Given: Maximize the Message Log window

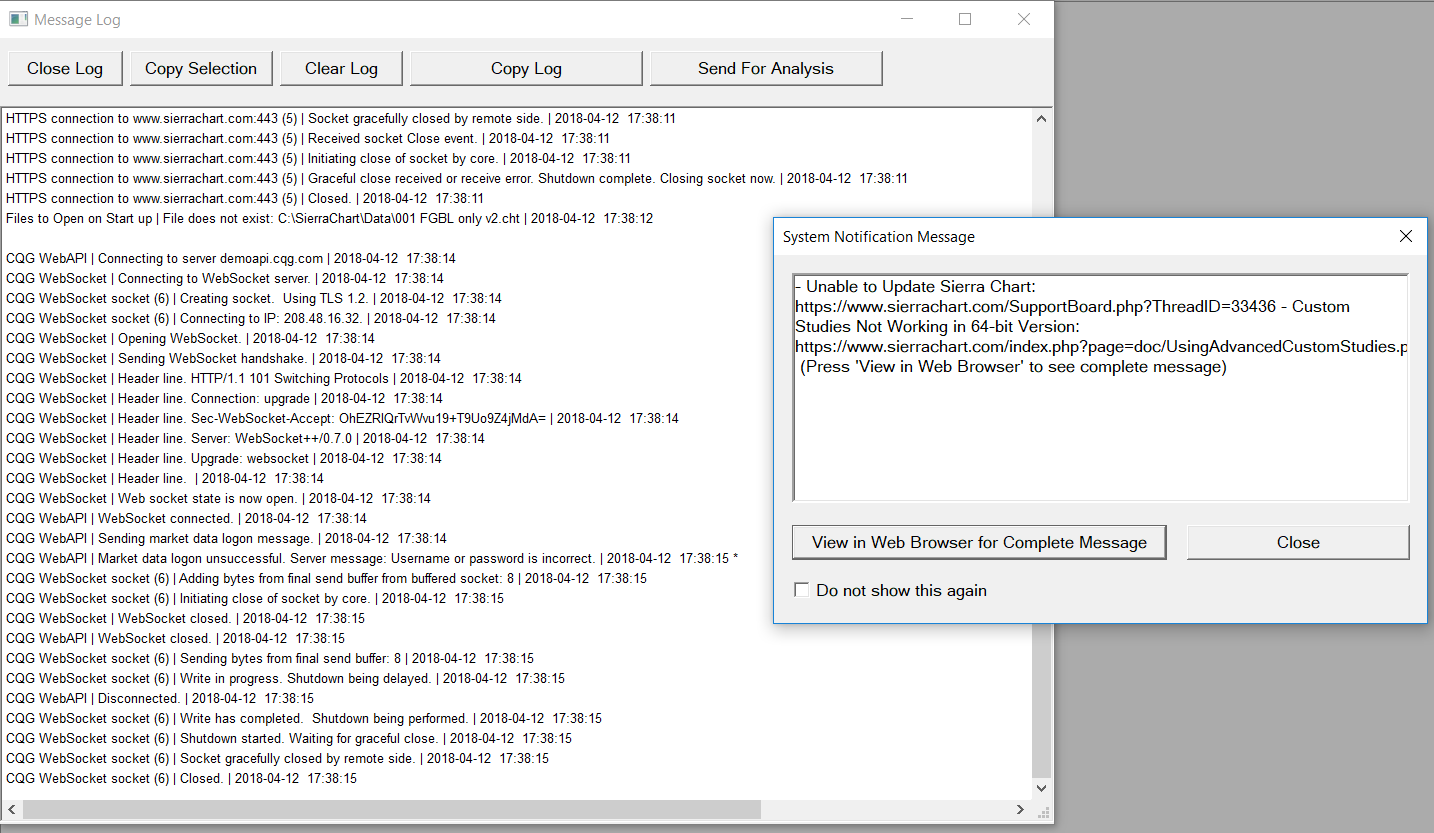Looking at the screenshot, I should click(965, 19).
